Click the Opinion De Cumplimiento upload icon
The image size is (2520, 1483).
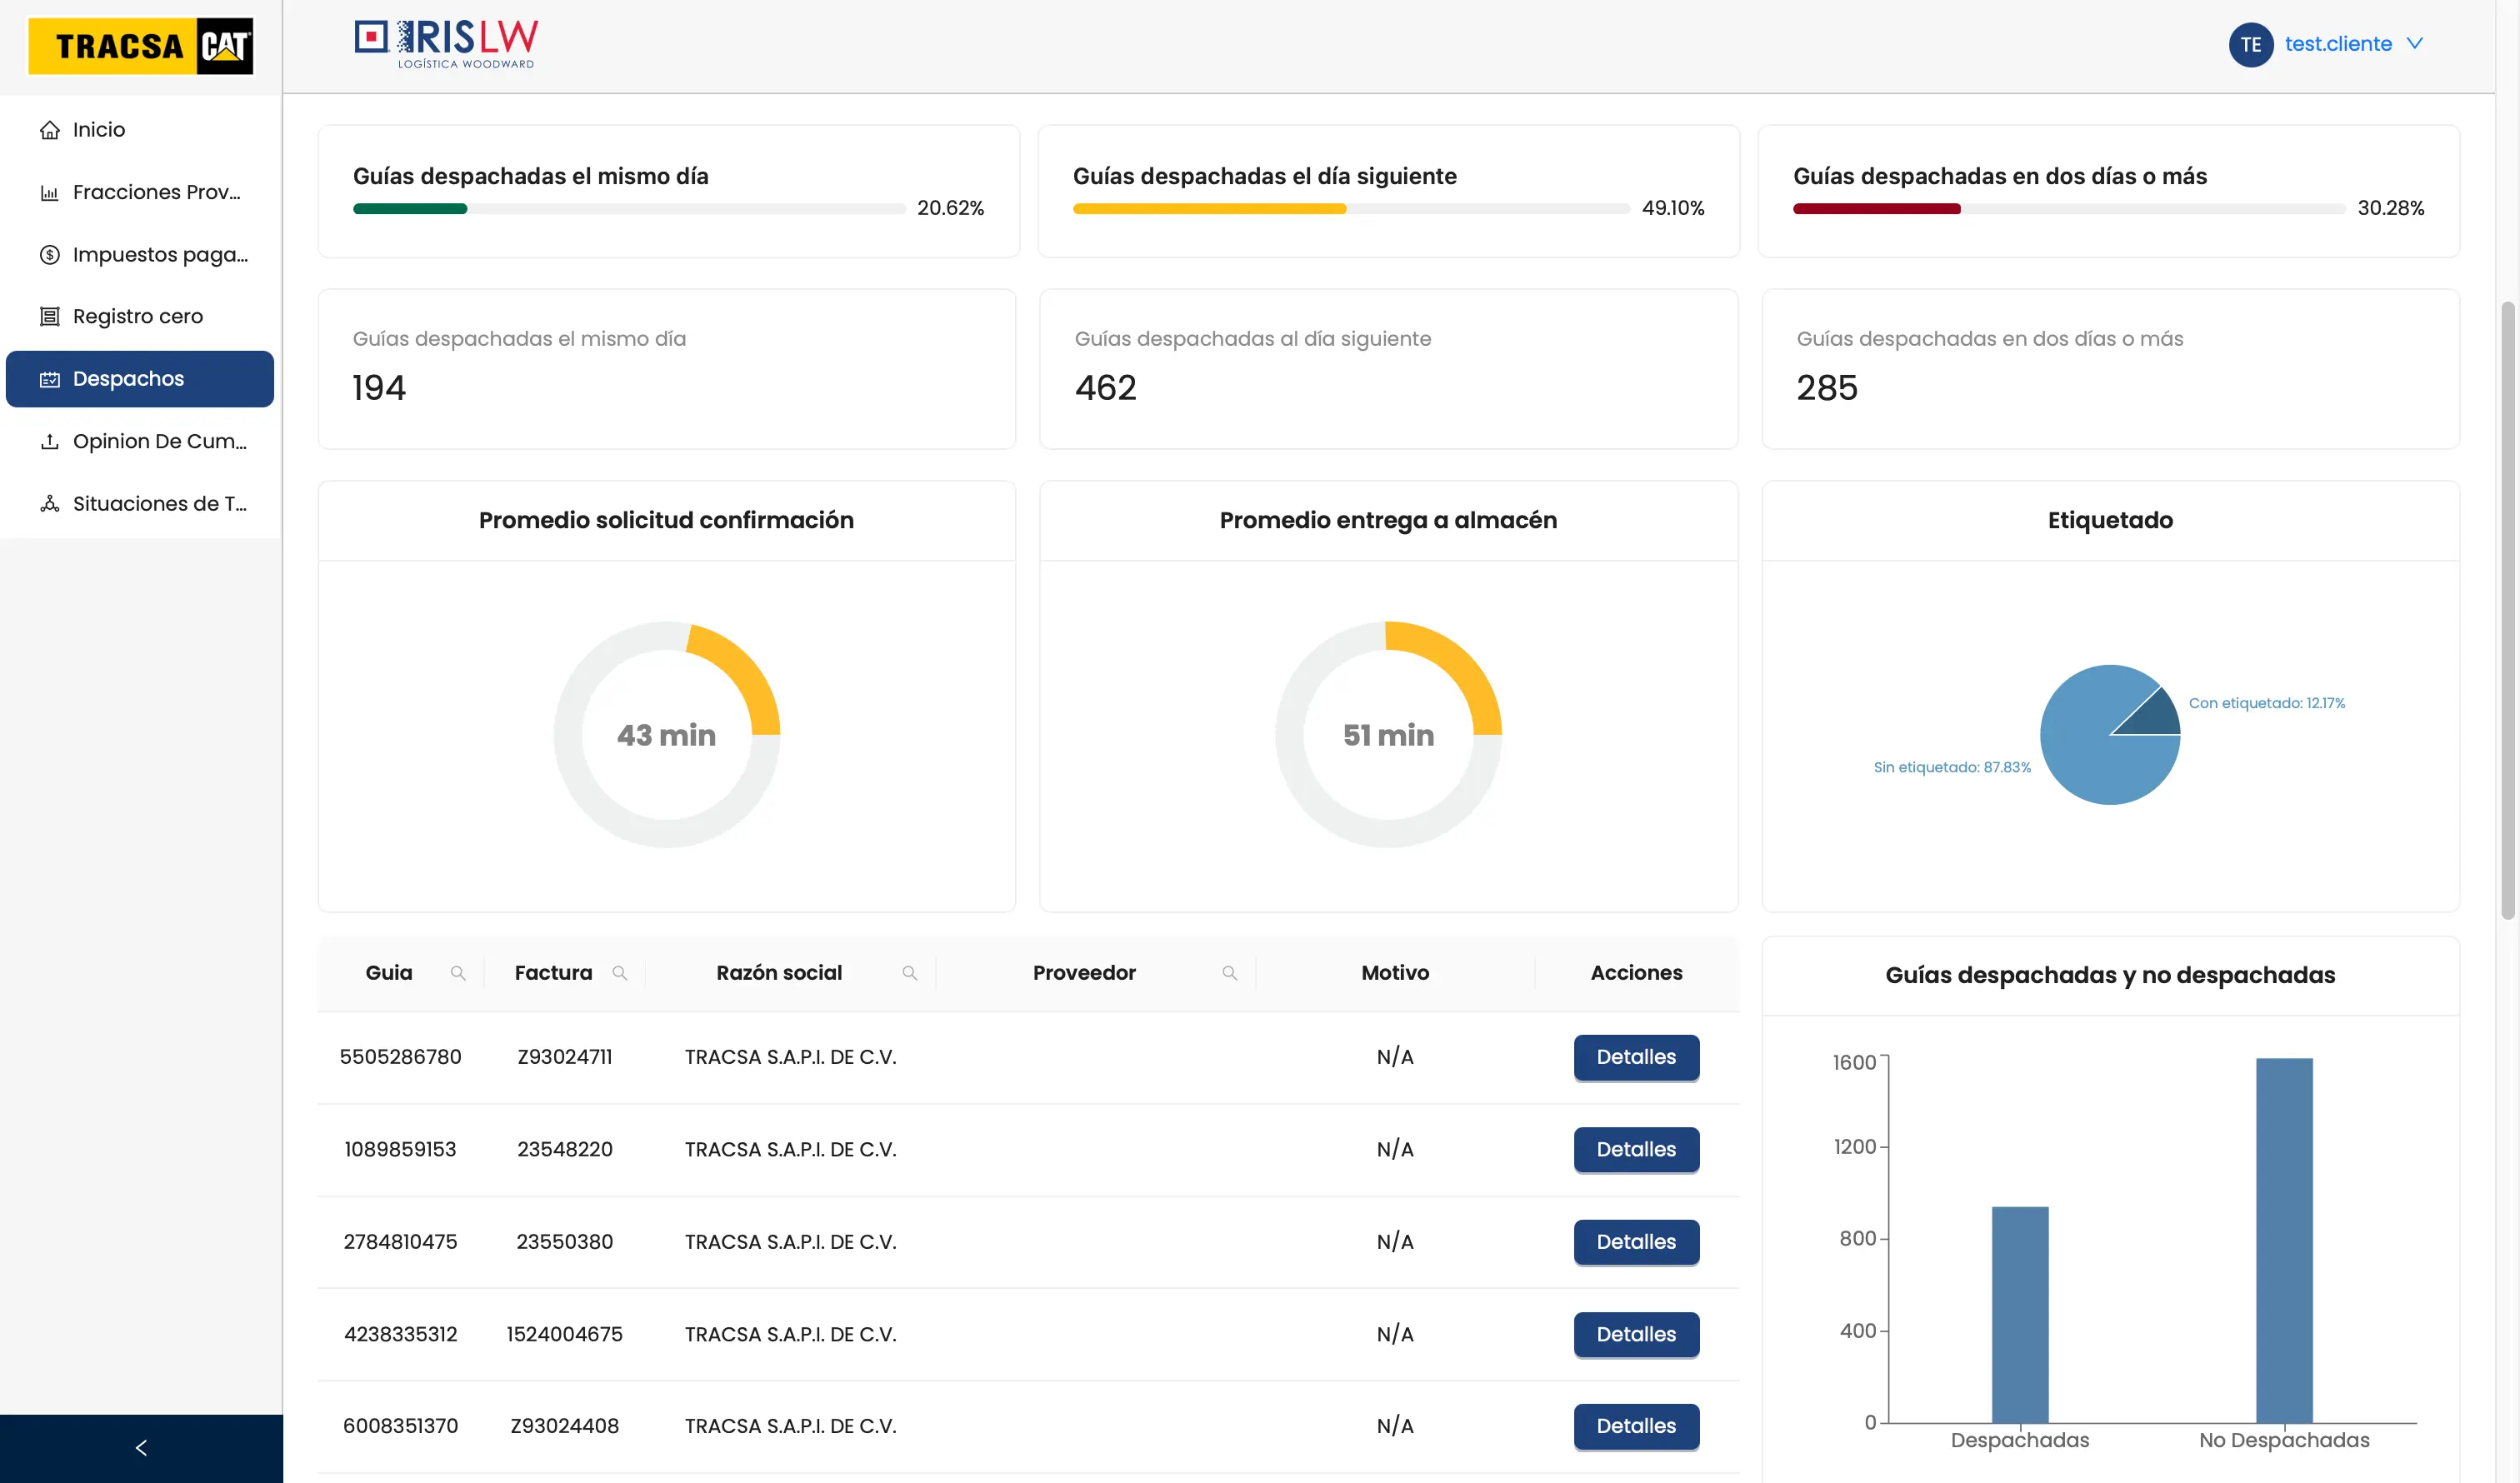tap(50, 441)
